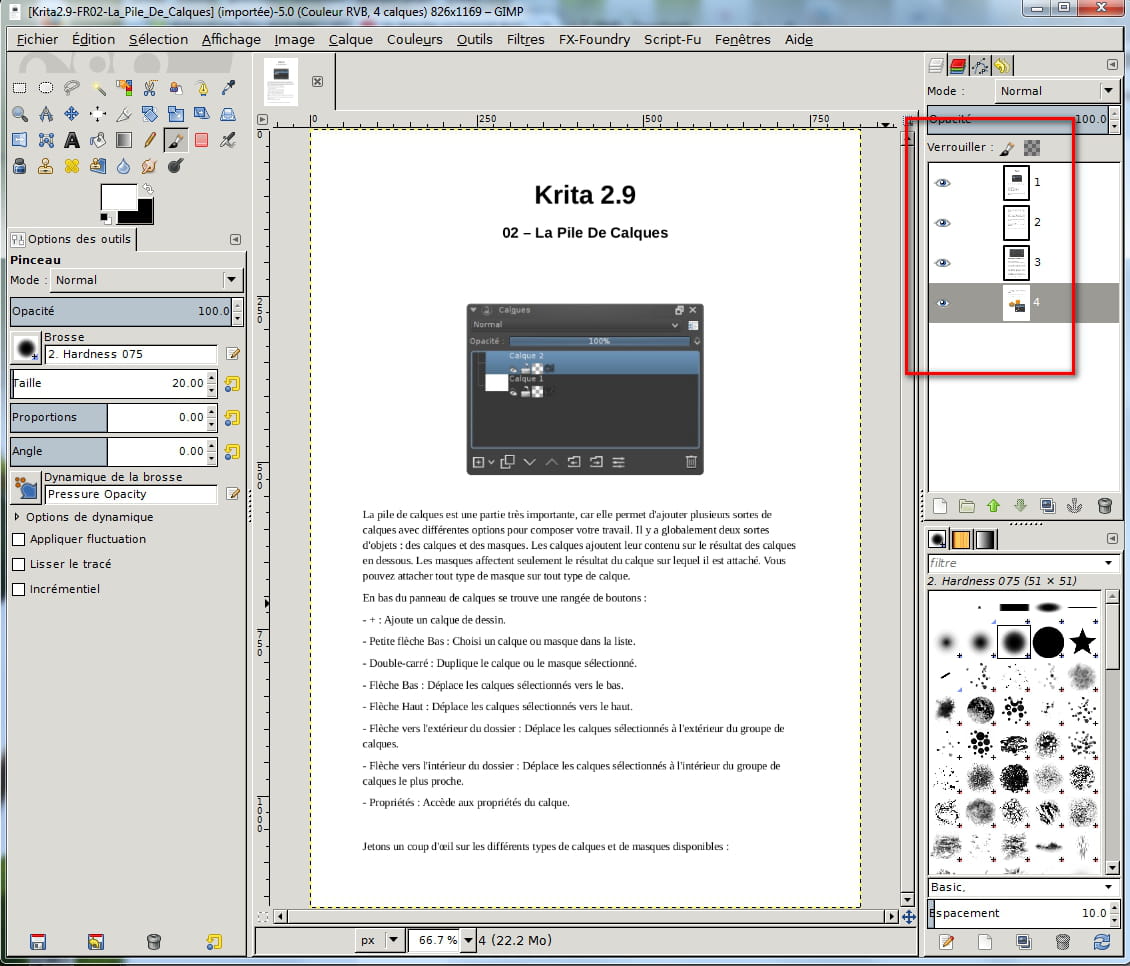Viewport: 1130px width, 966px height.
Task: Select the Scissors Select tool
Action: (x=150, y=88)
